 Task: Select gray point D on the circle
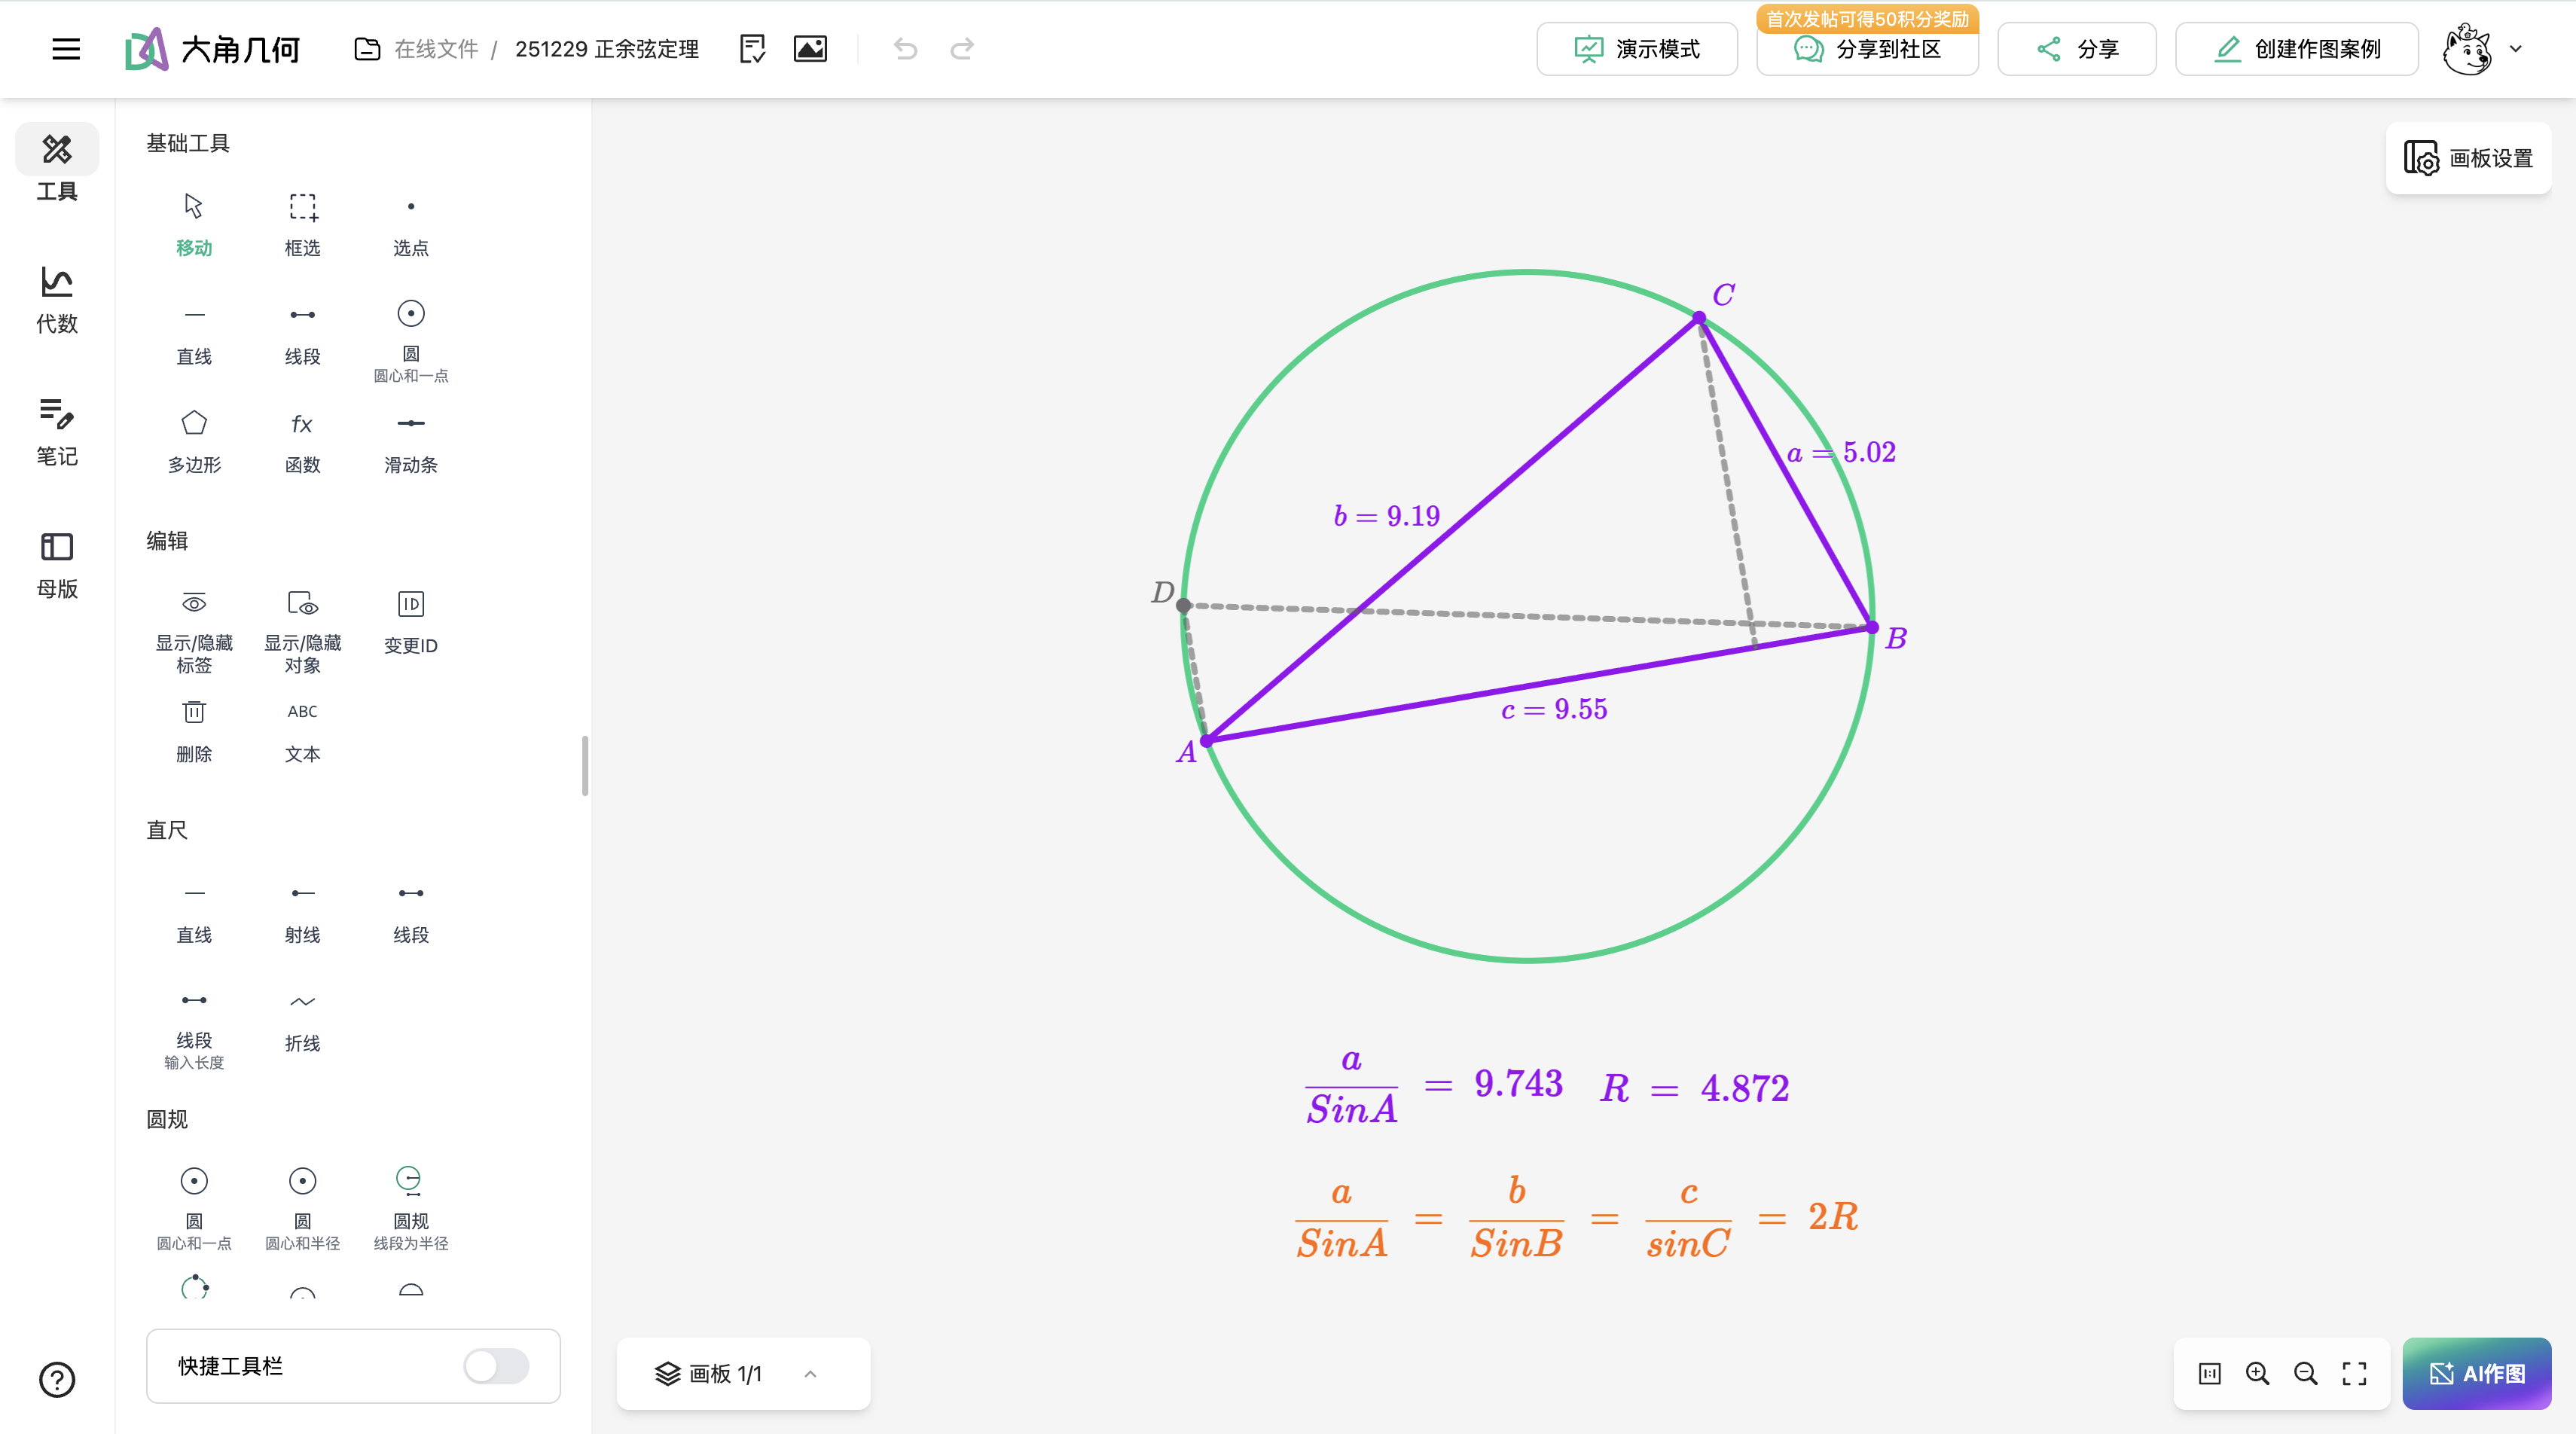pyautogui.click(x=1183, y=605)
